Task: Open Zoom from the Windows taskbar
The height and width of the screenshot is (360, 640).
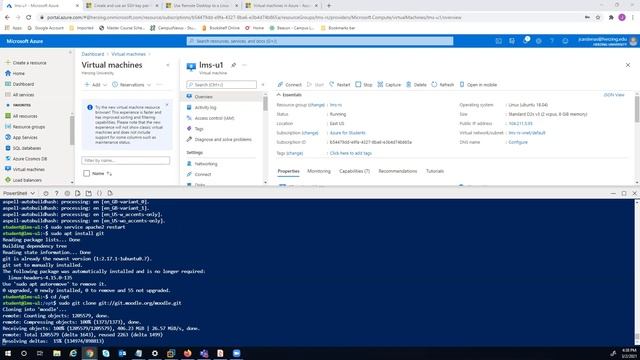Action: 236,353
